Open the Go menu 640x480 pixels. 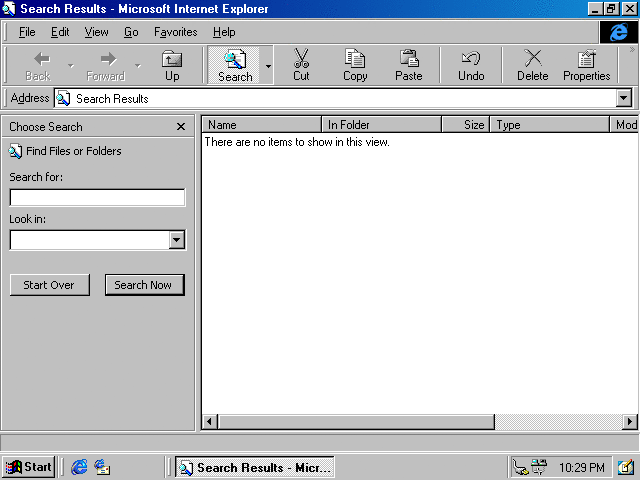131,32
